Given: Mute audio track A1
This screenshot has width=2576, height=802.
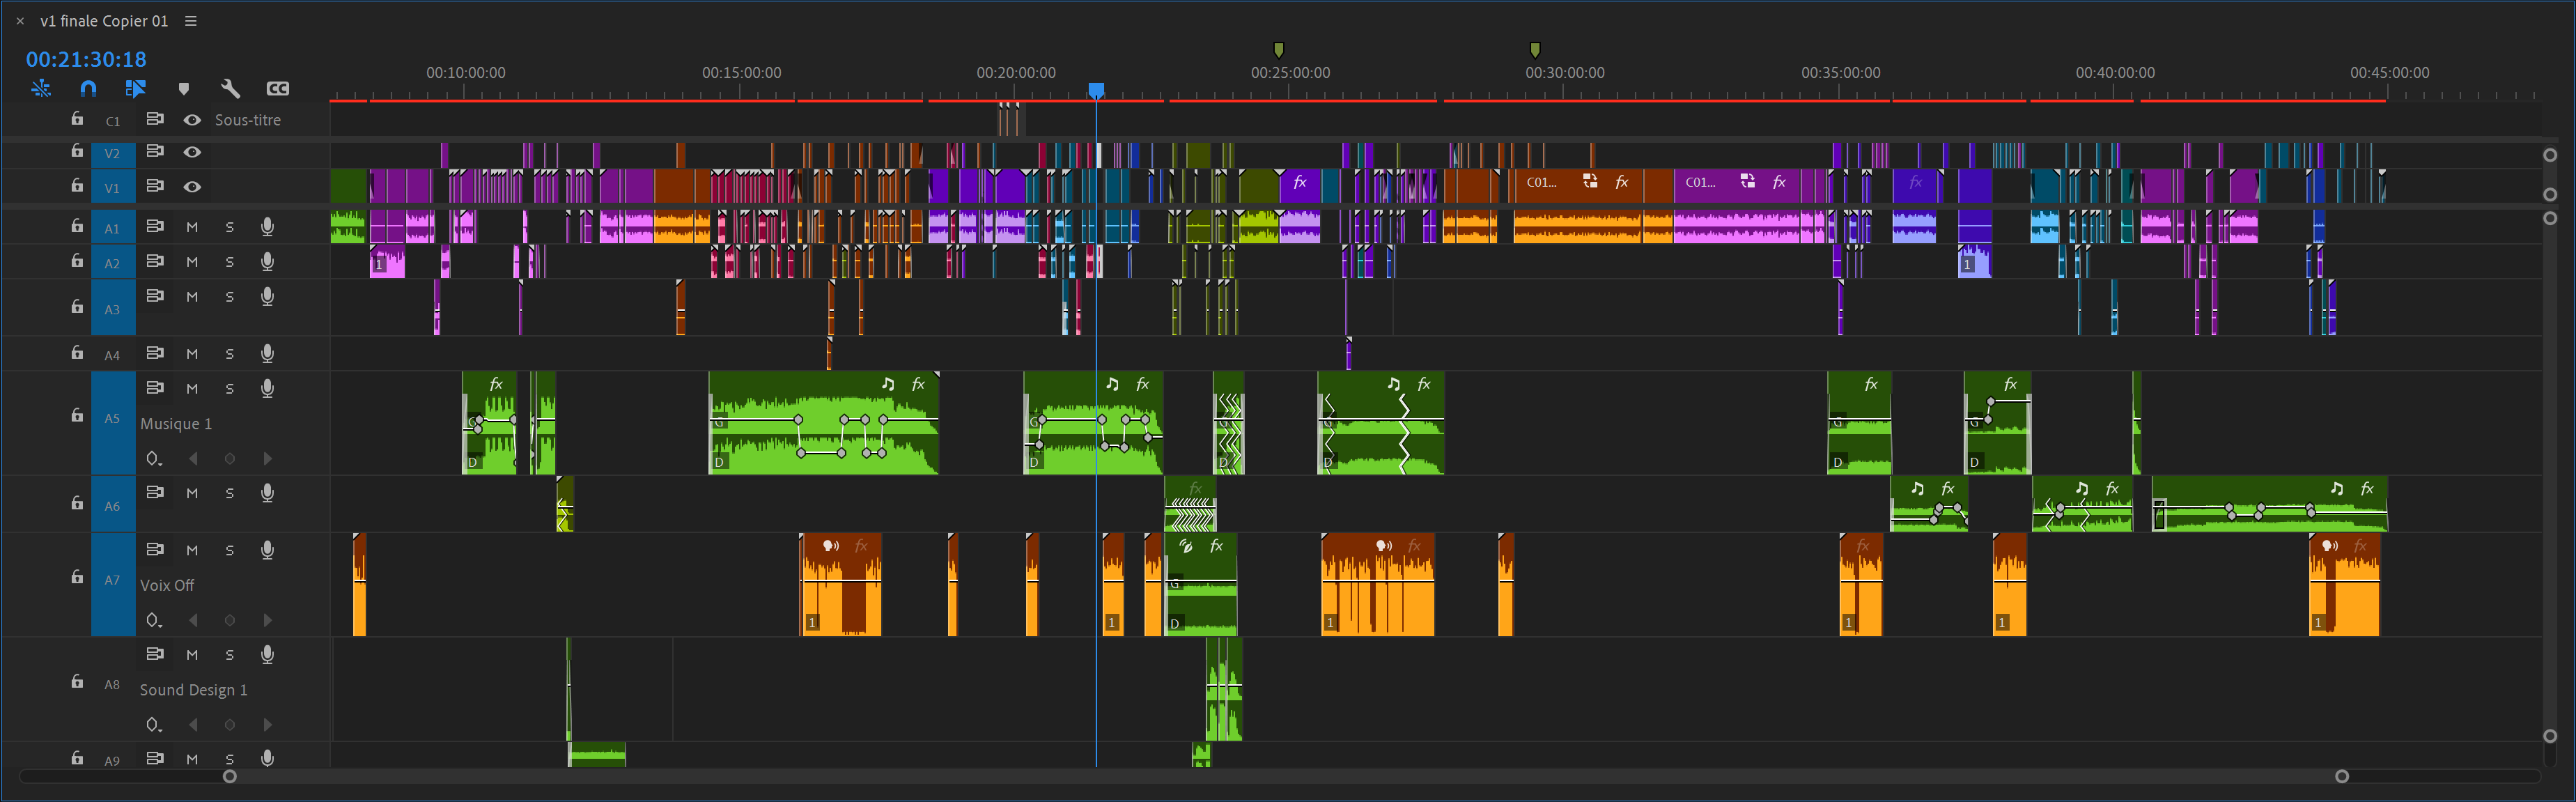Looking at the screenshot, I should [x=192, y=227].
